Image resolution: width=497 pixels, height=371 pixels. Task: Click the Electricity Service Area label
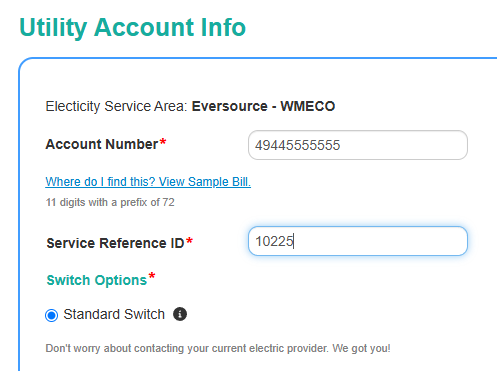point(116,106)
